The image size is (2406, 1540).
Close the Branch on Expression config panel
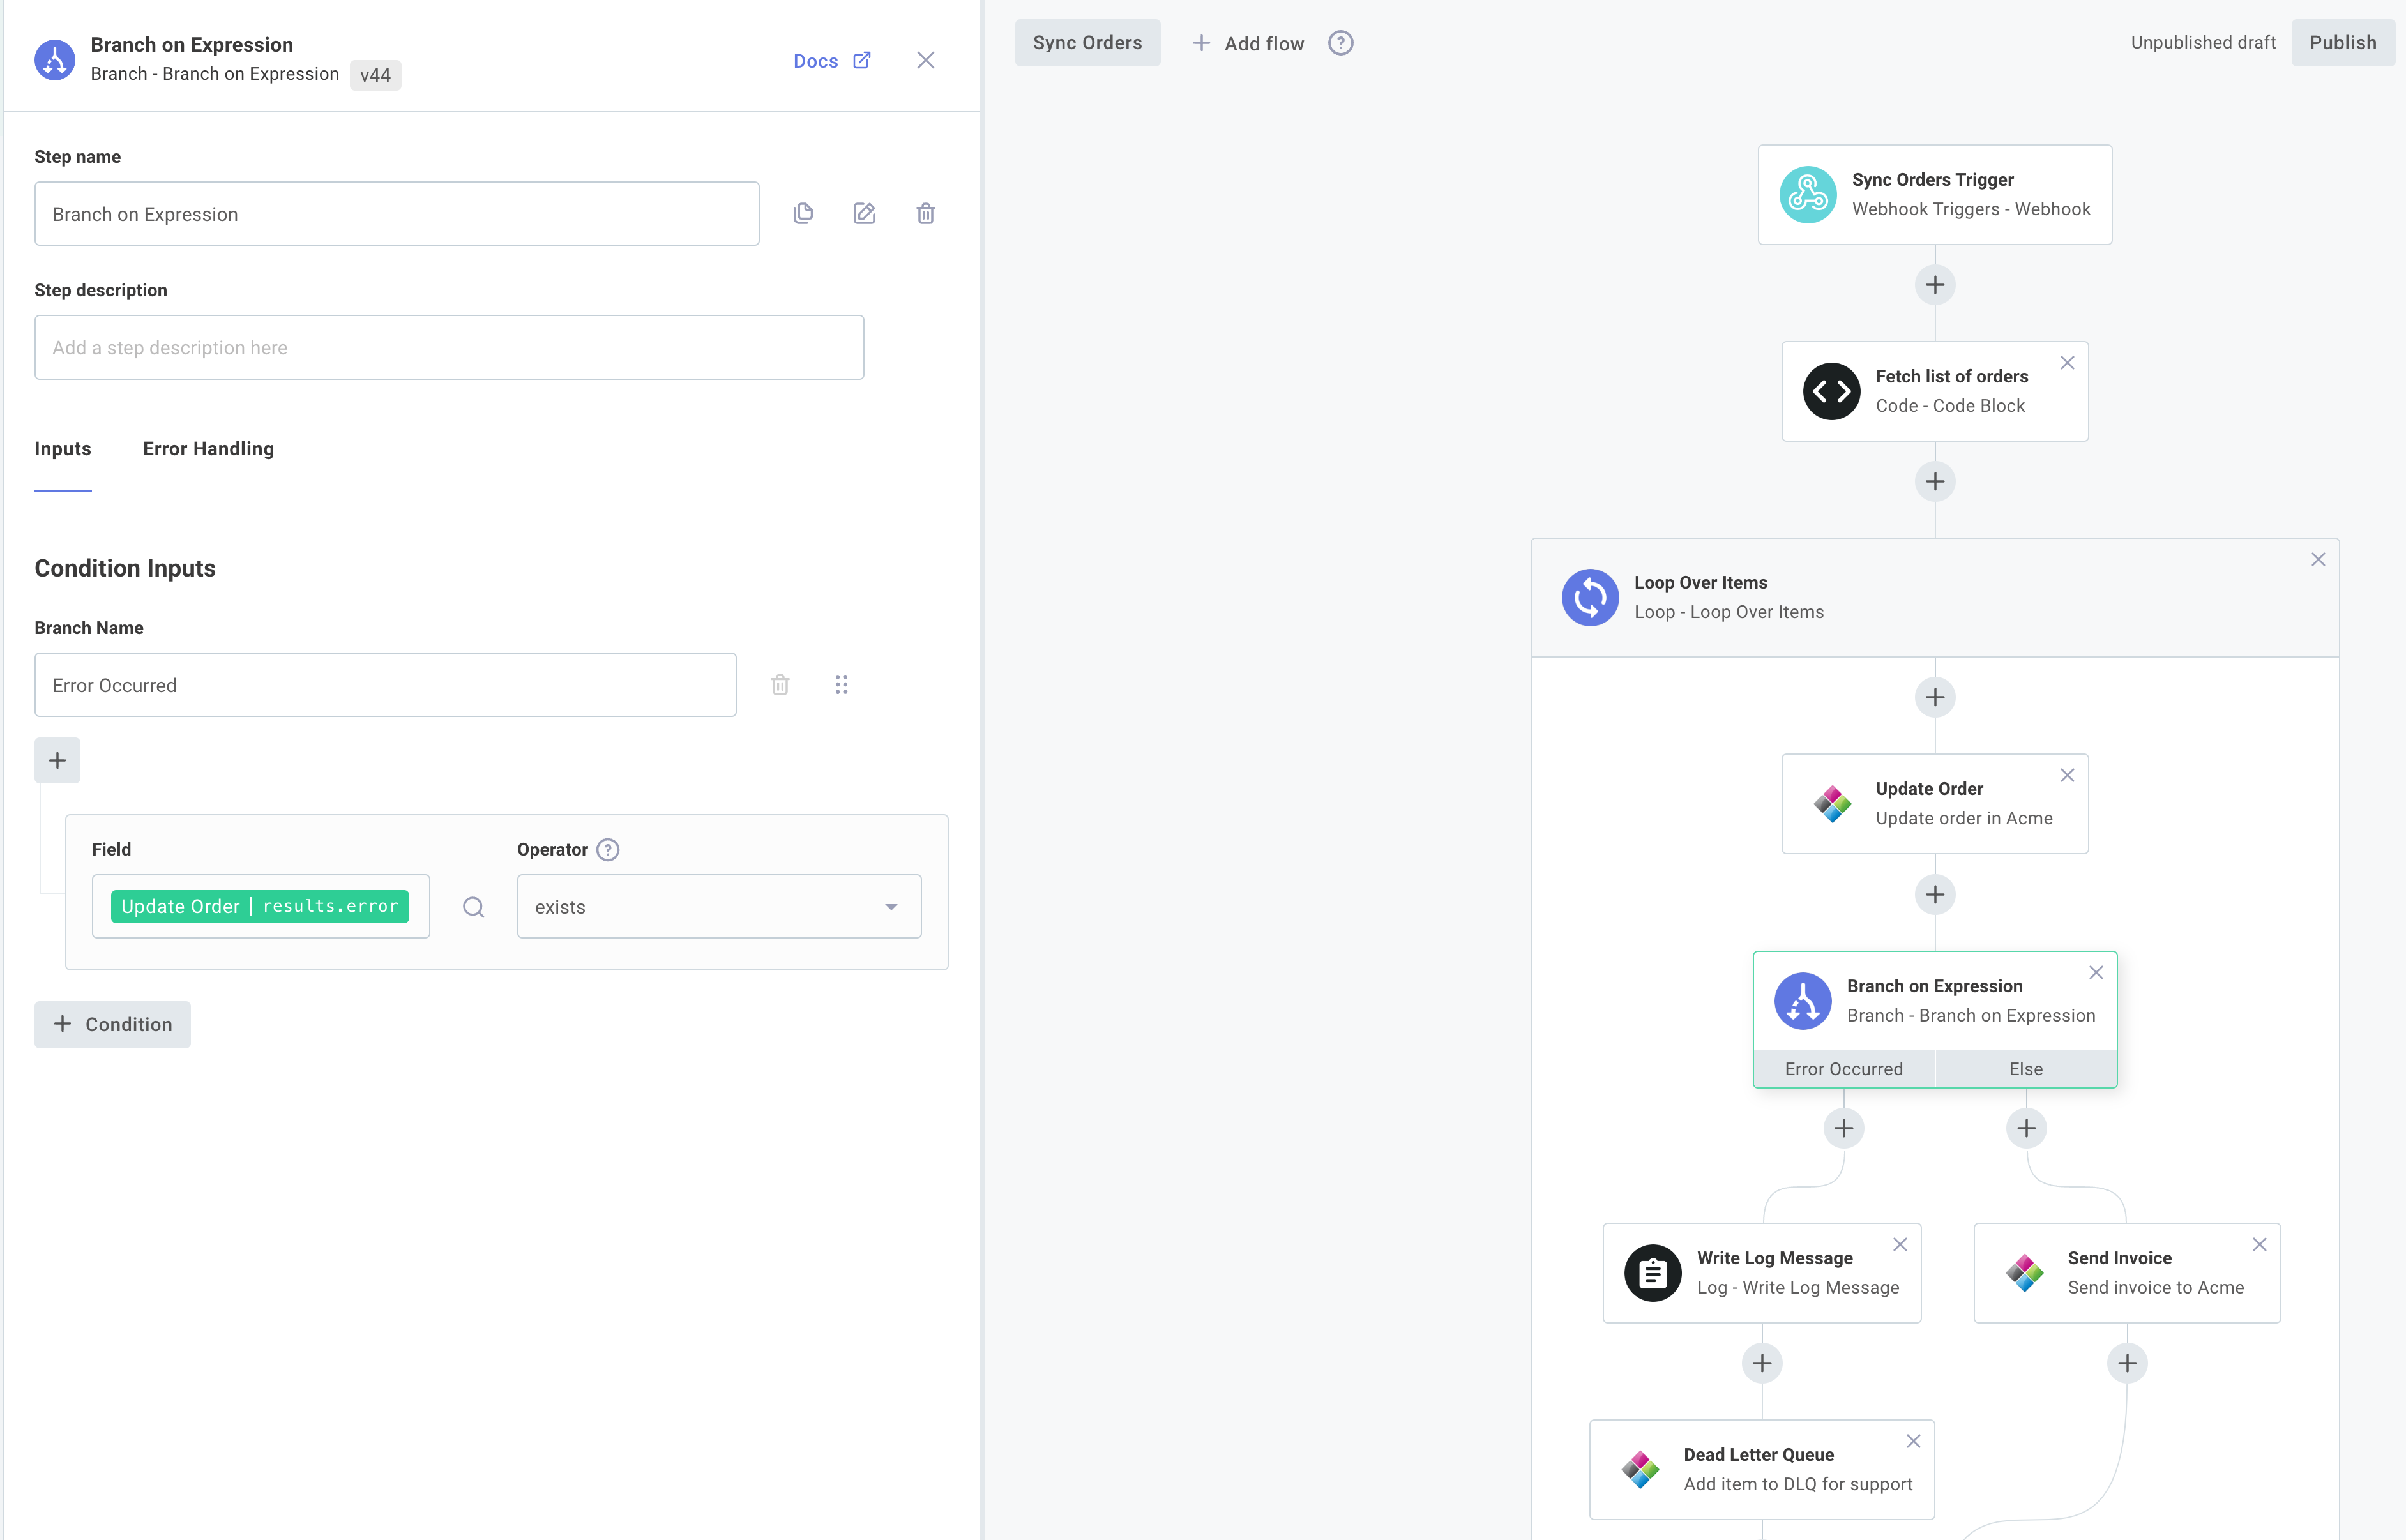tap(926, 60)
